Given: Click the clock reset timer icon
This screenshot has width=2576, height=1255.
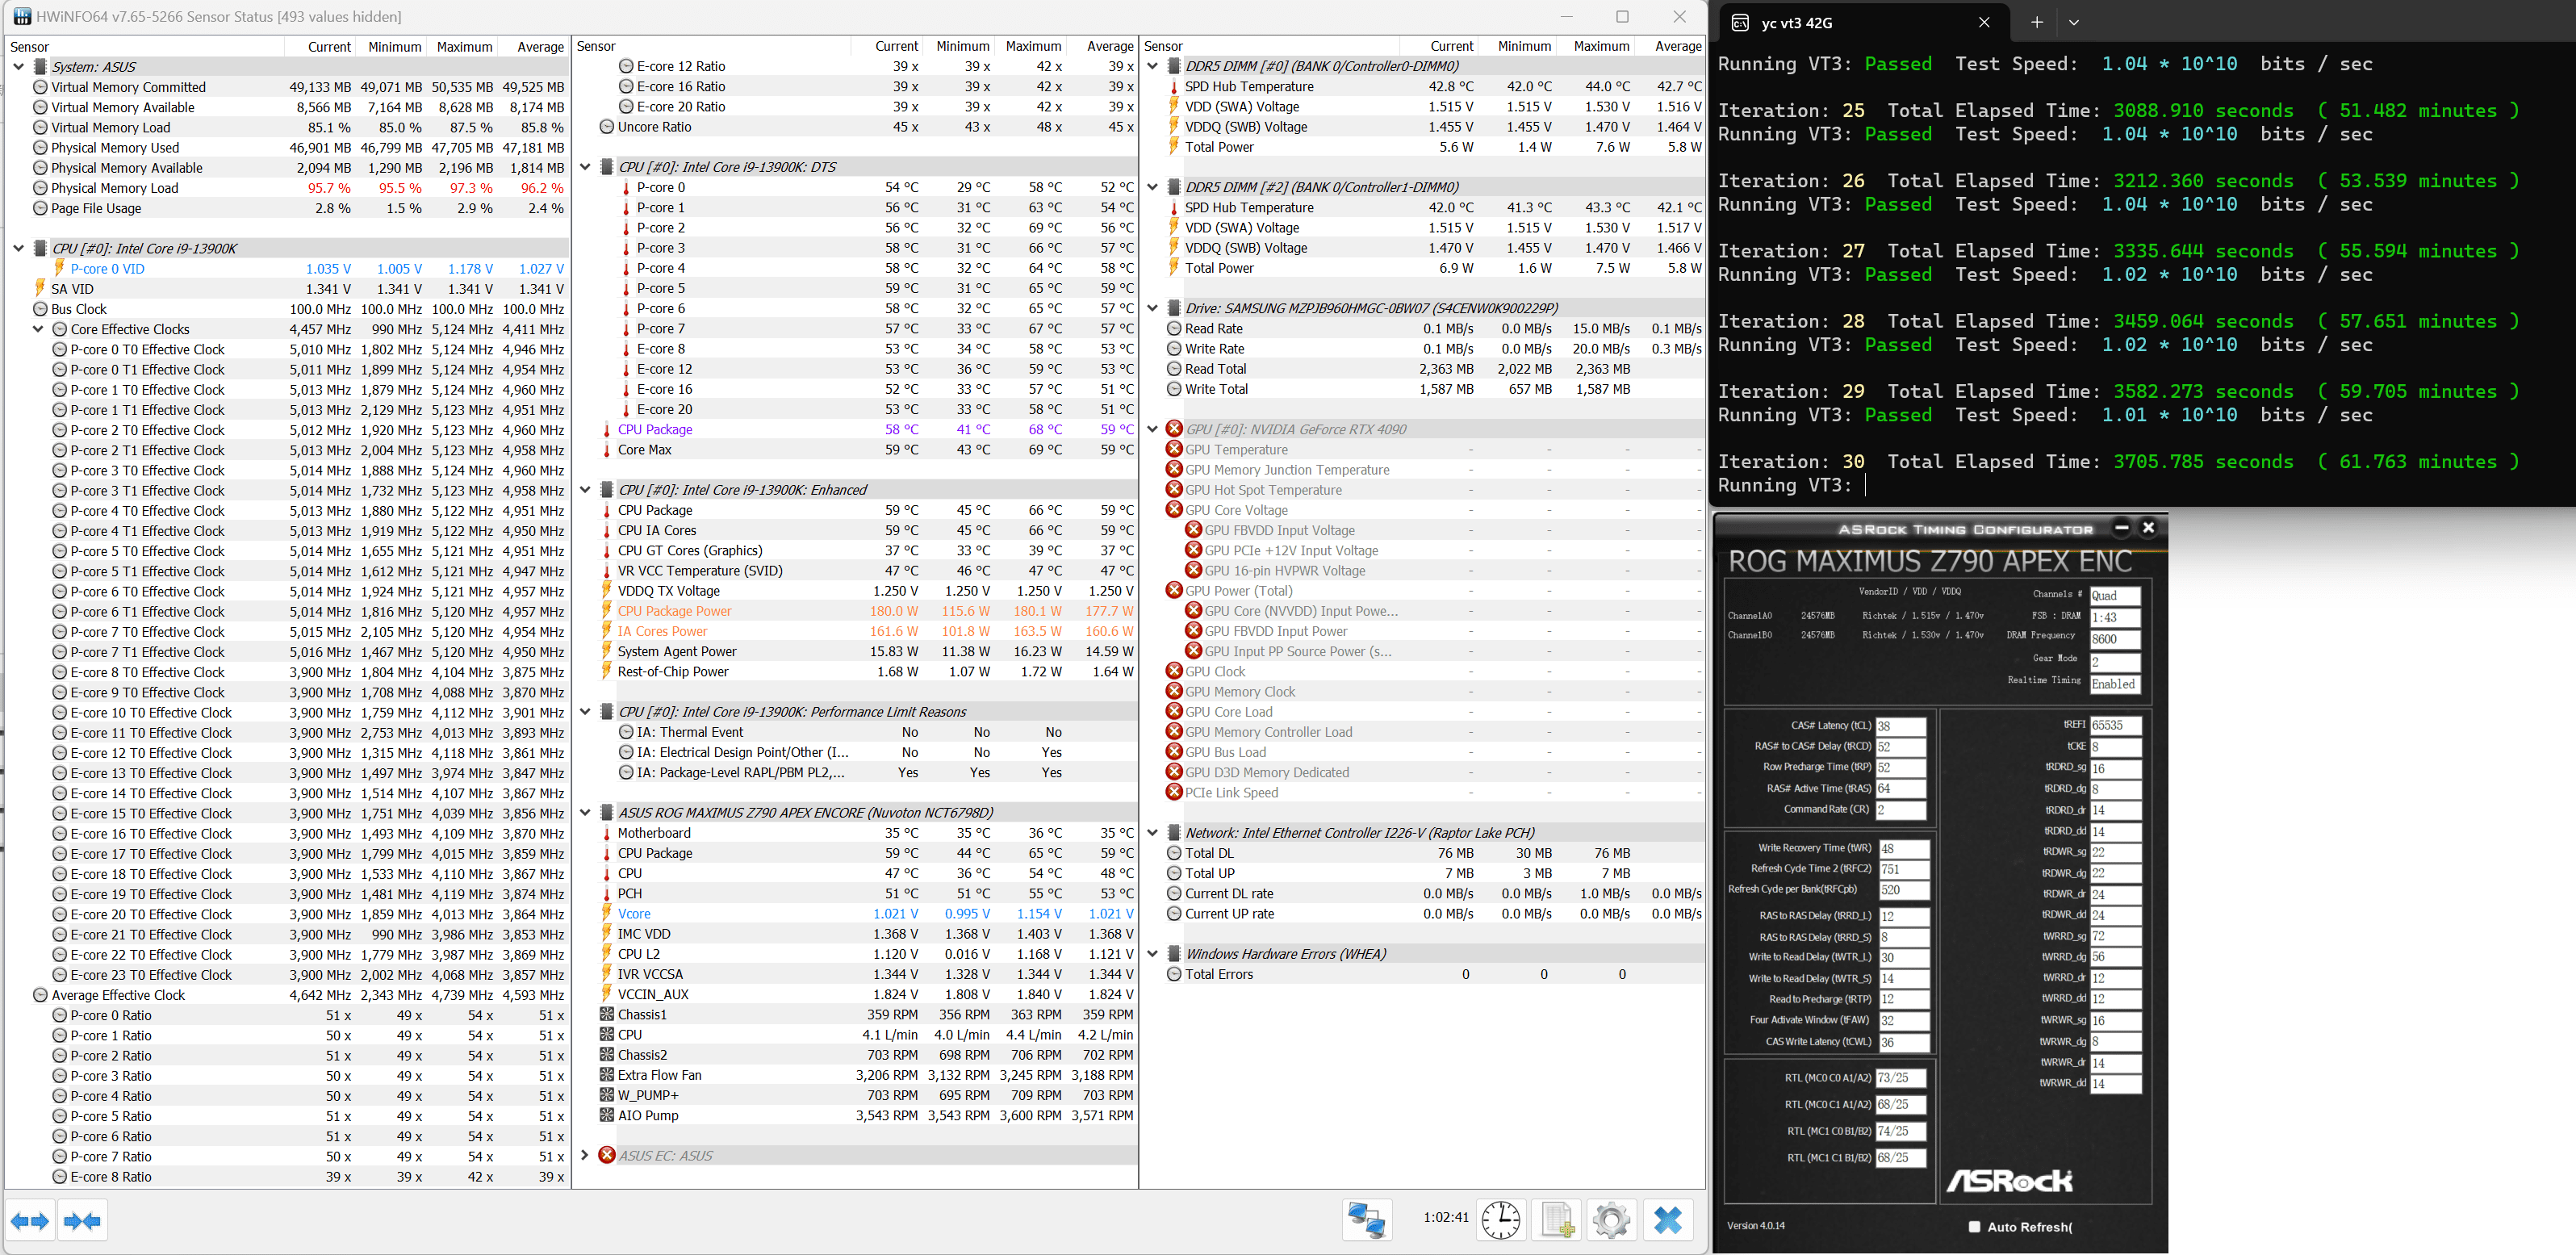Looking at the screenshot, I should point(1500,1220).
